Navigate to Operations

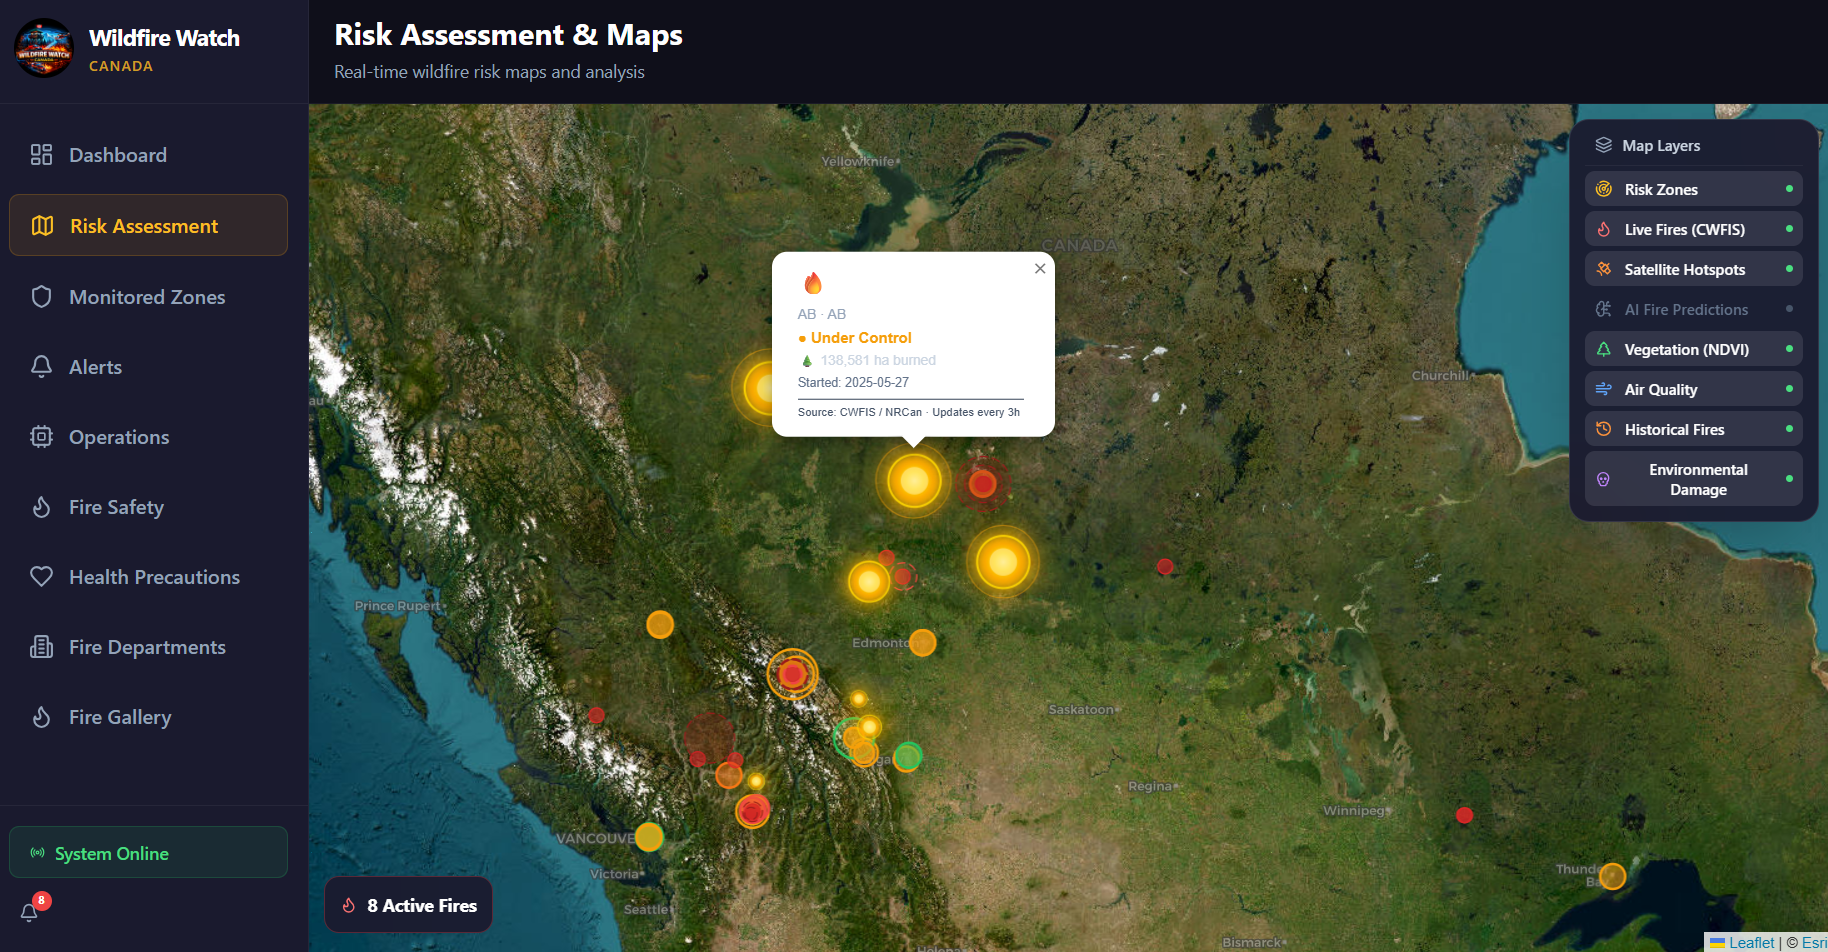[148, 437]
